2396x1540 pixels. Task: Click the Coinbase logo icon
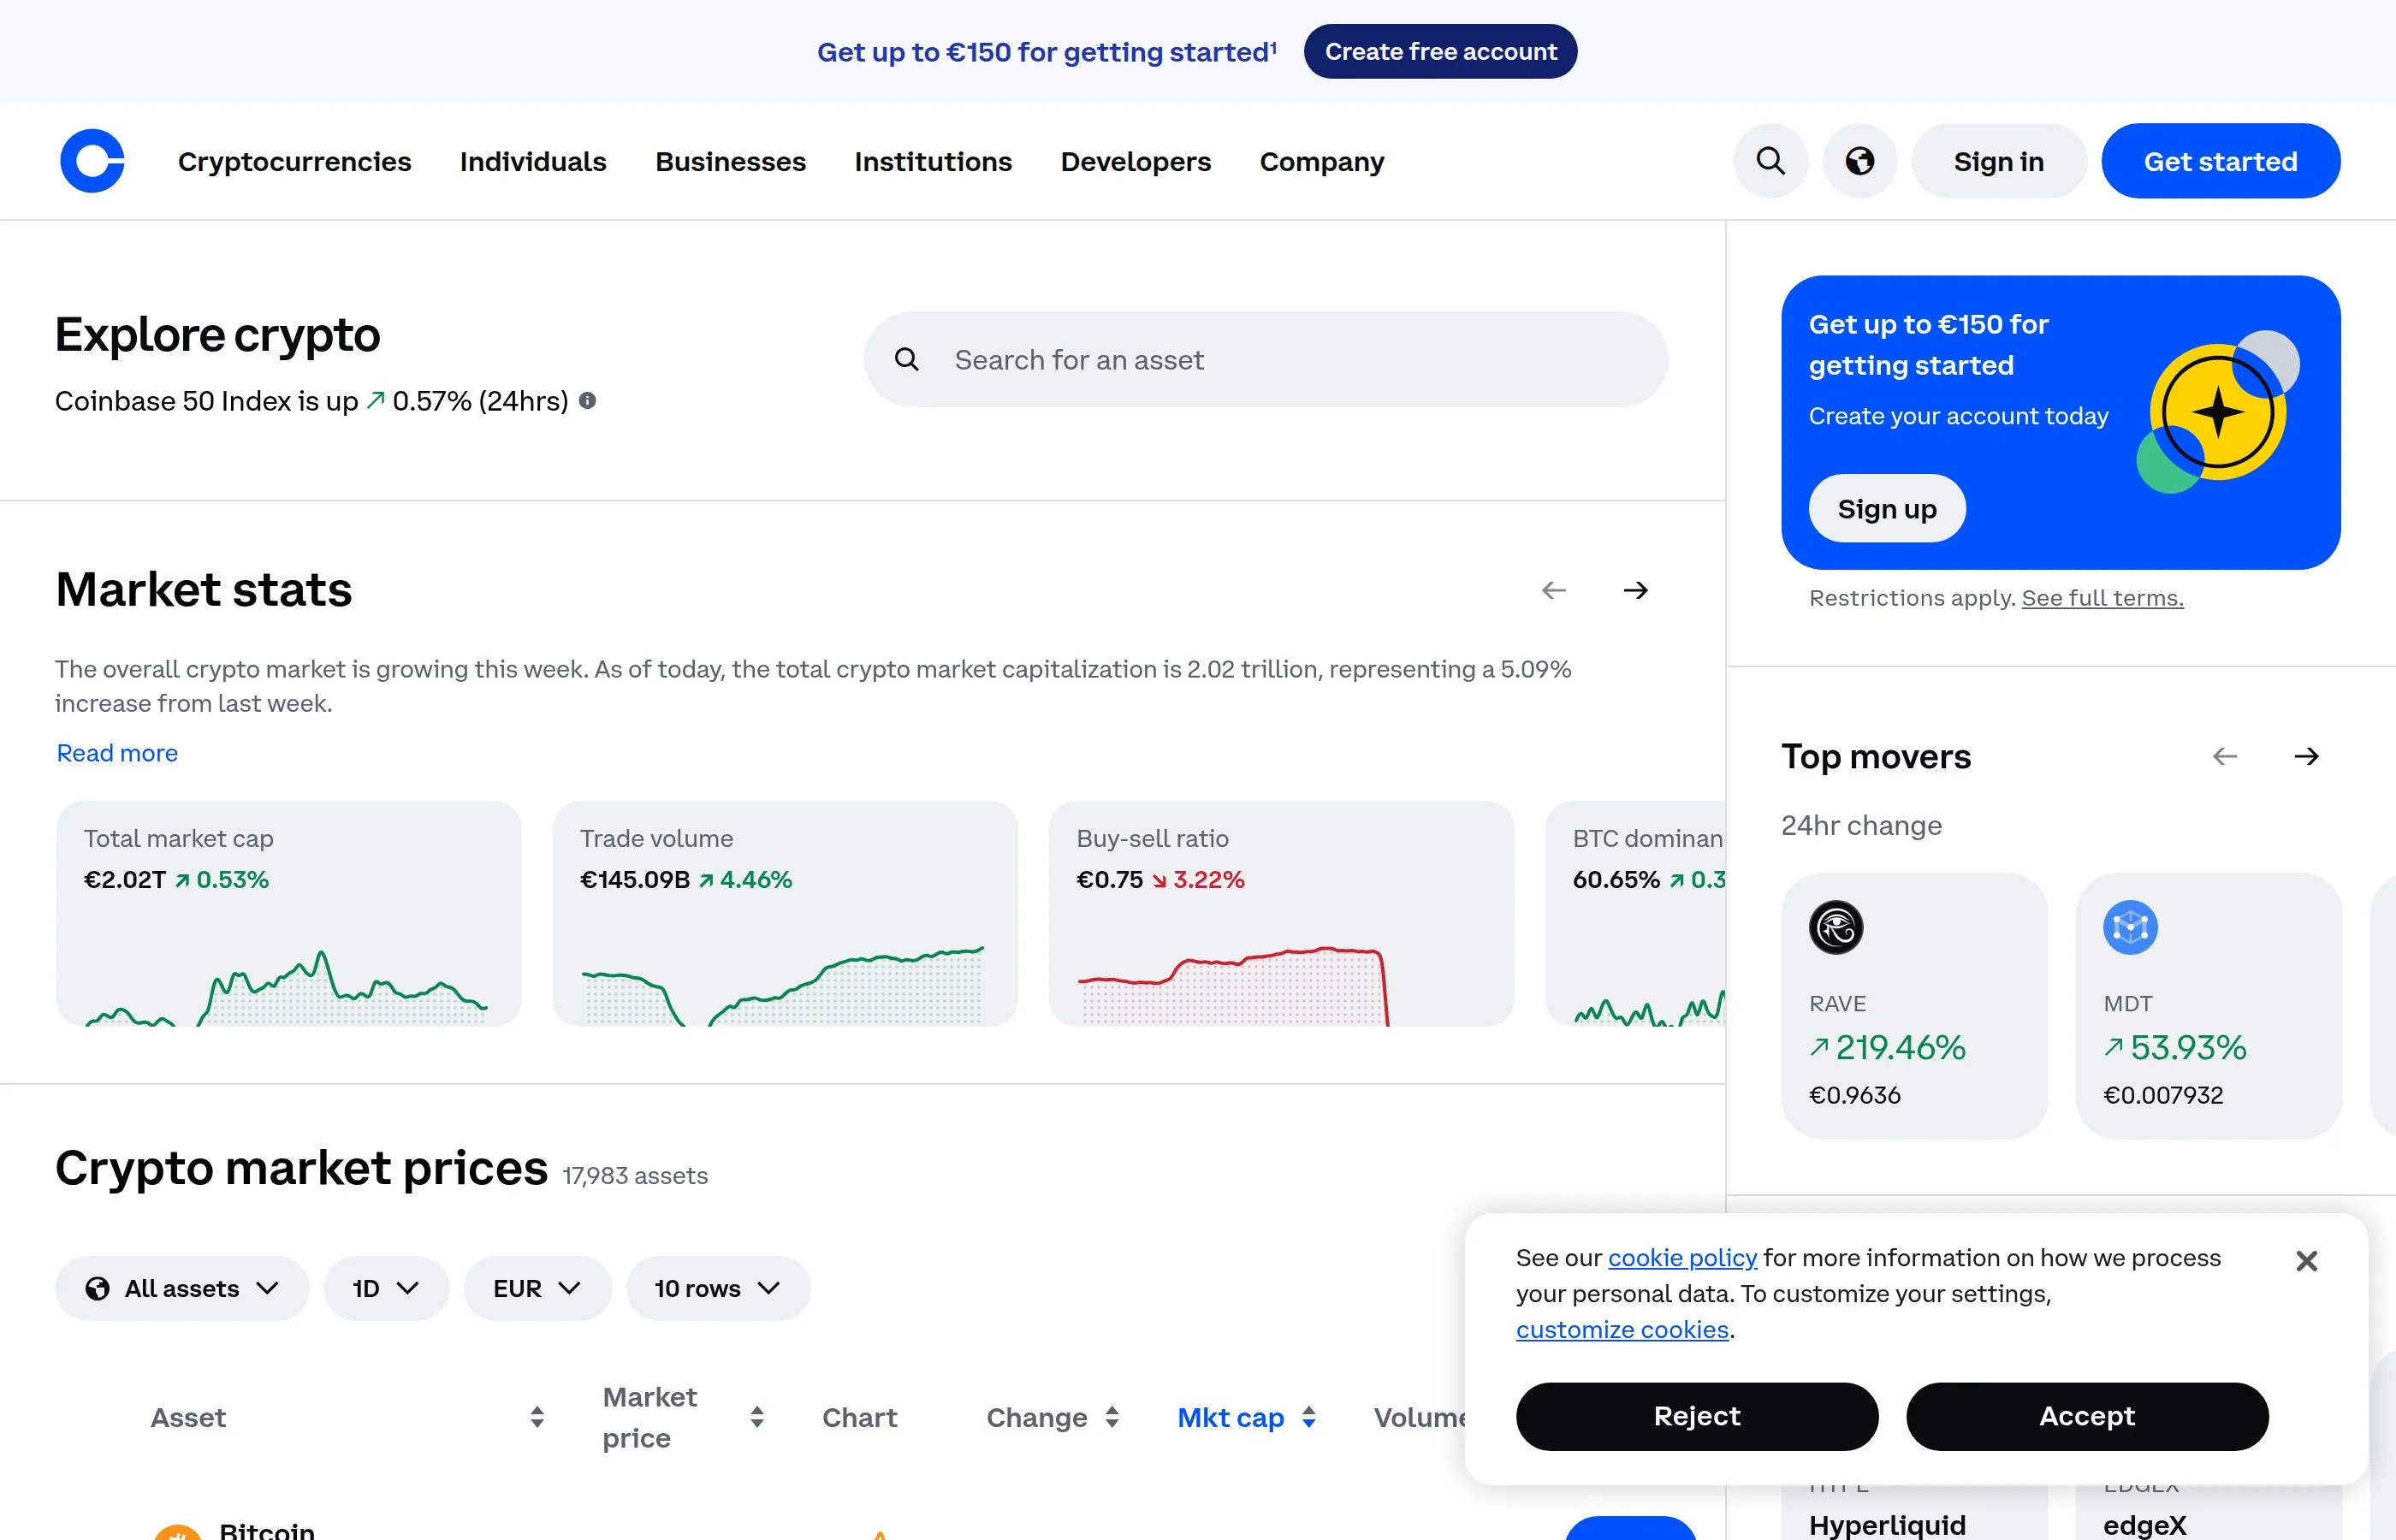point(92,161)
